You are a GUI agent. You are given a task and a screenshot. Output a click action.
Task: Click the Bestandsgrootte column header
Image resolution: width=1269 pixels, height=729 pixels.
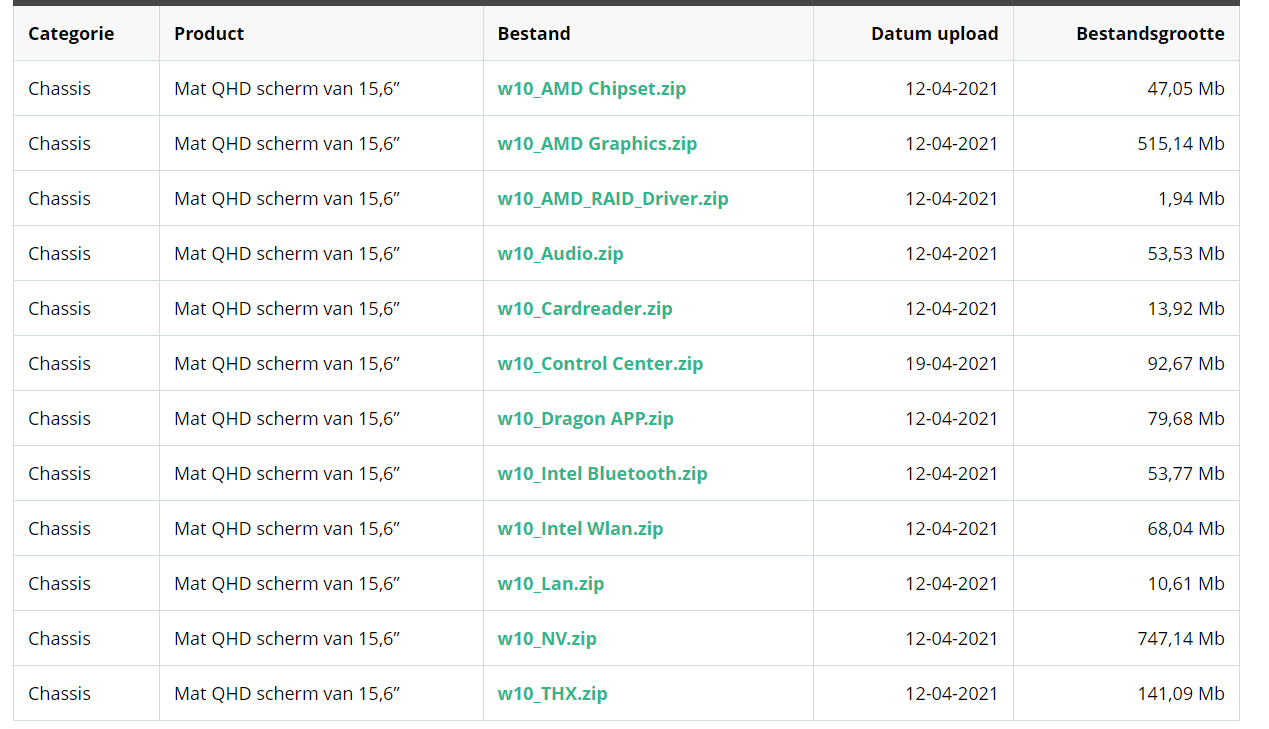point(1150,33)
